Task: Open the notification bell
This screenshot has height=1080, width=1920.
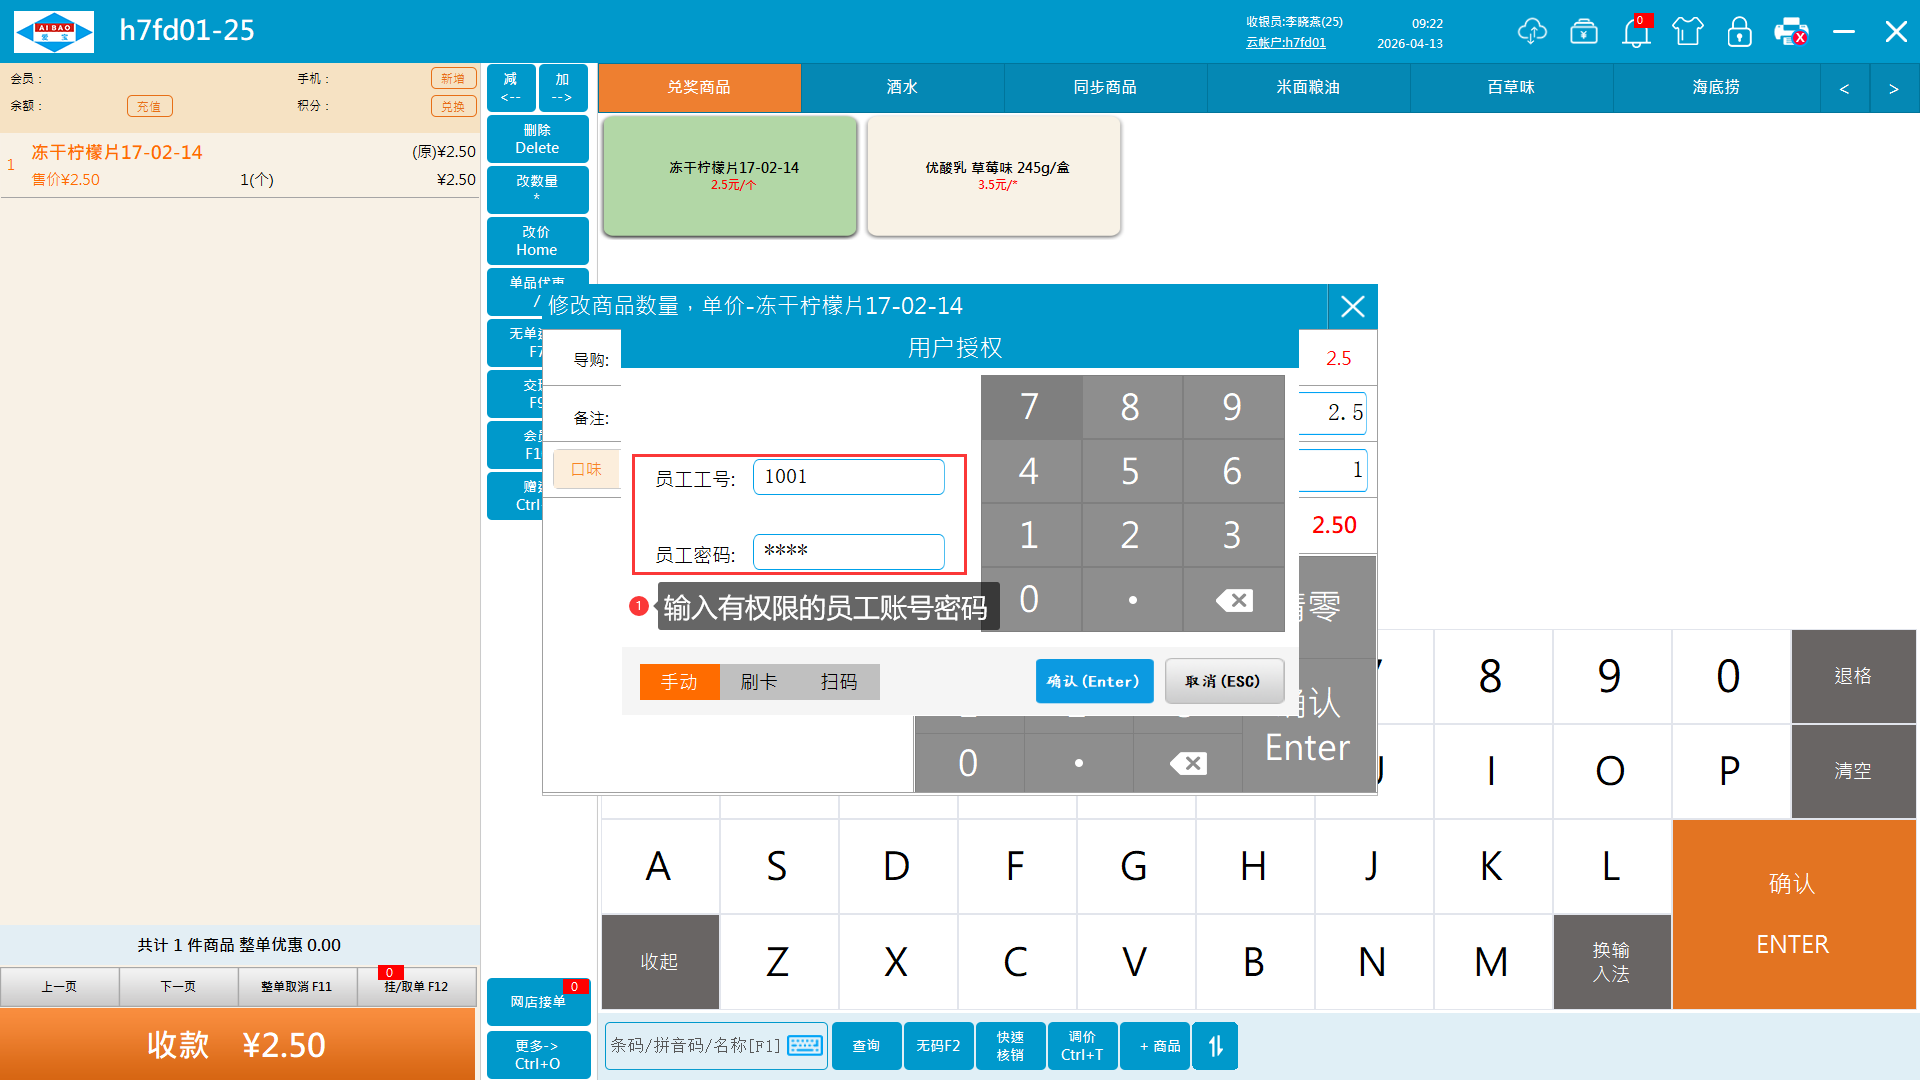Action: (x=1636, y=32)
